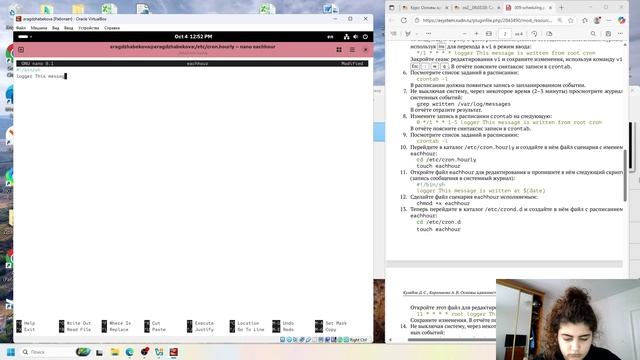This screenshot has height=360, width=640.
Task: Switch to the second Edge tab
Action: click(x=477, y=8)
